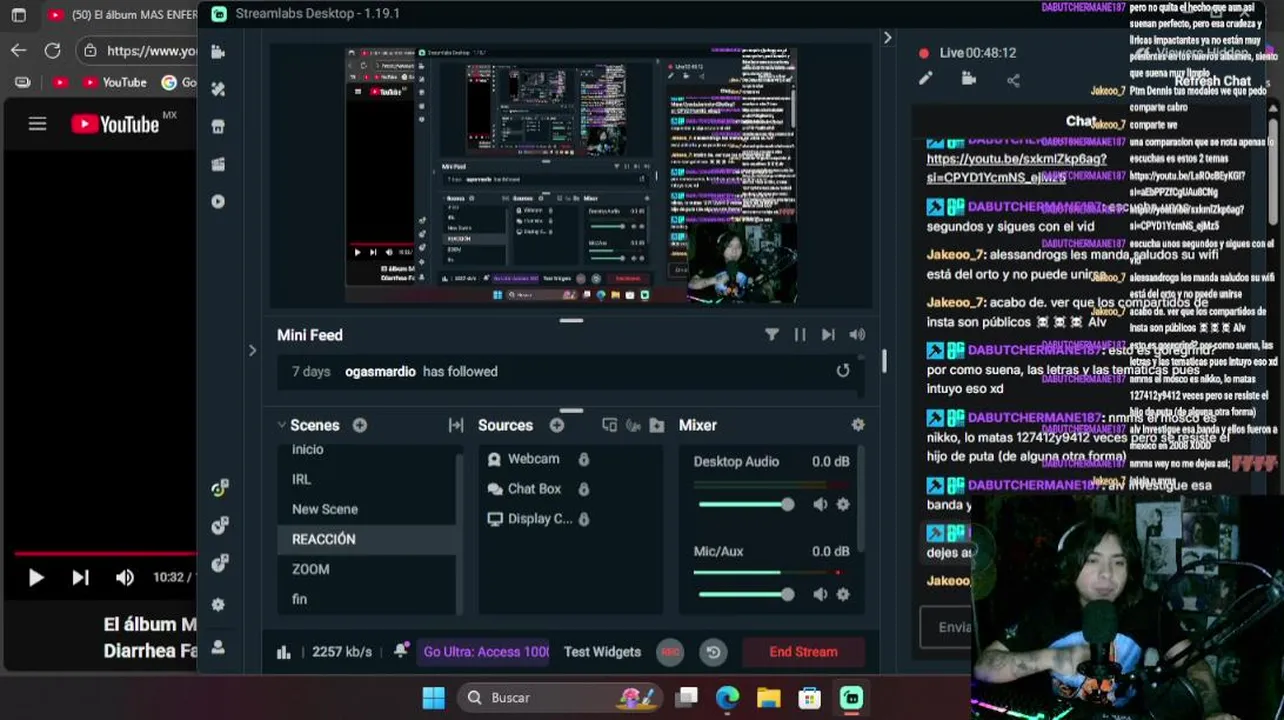The image size is (1284, 720).
Task: Open the Recordings play icon in sidebar
Action: tap(218, 201)
